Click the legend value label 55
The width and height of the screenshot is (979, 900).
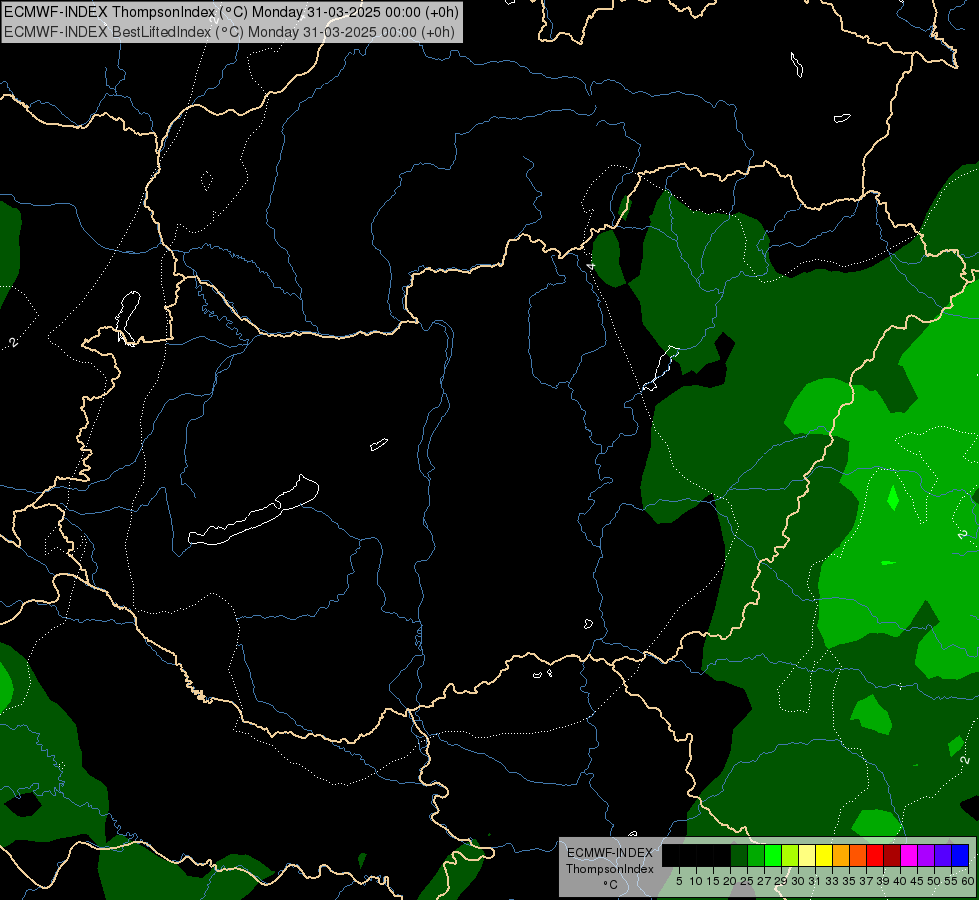[x=951, y=881]
